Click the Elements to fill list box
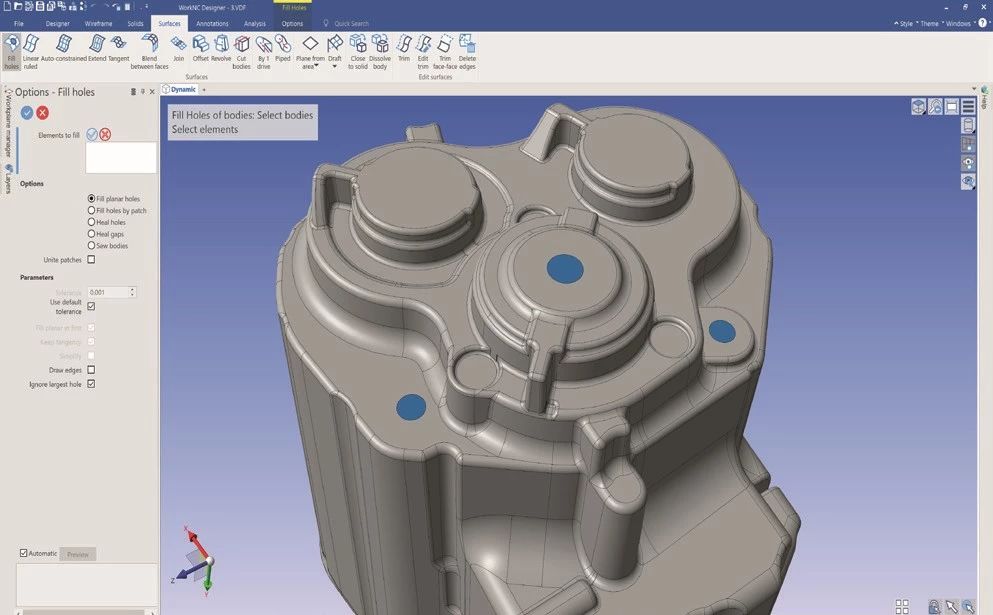This screenshot has height=615, width=993. pyautogui.click(x=121, y=157)
